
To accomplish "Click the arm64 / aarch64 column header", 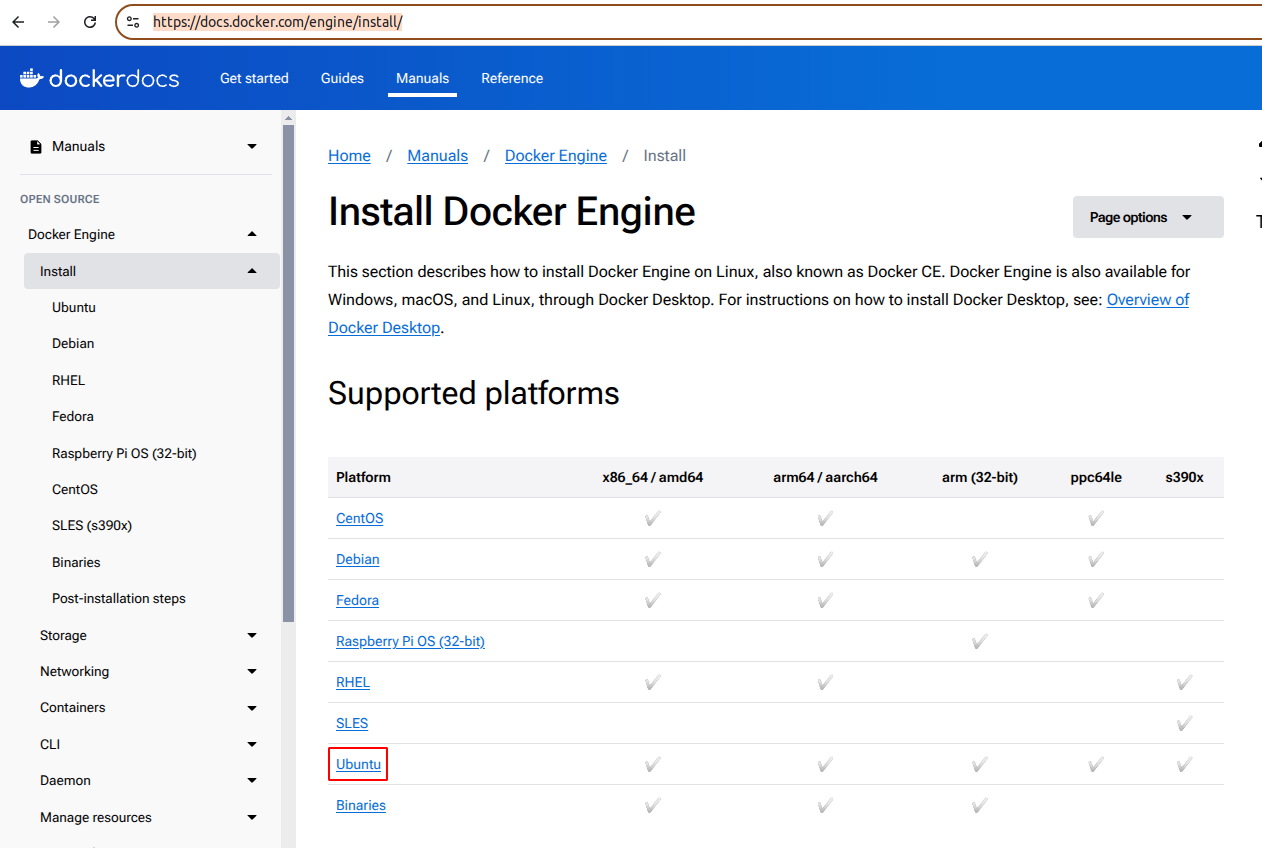I will coord(825,477).
